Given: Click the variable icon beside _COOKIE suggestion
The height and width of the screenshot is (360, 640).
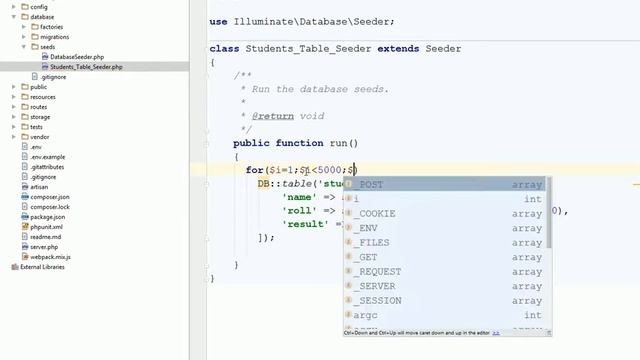Looking at the screenshot, I should [x=349, y=213].
